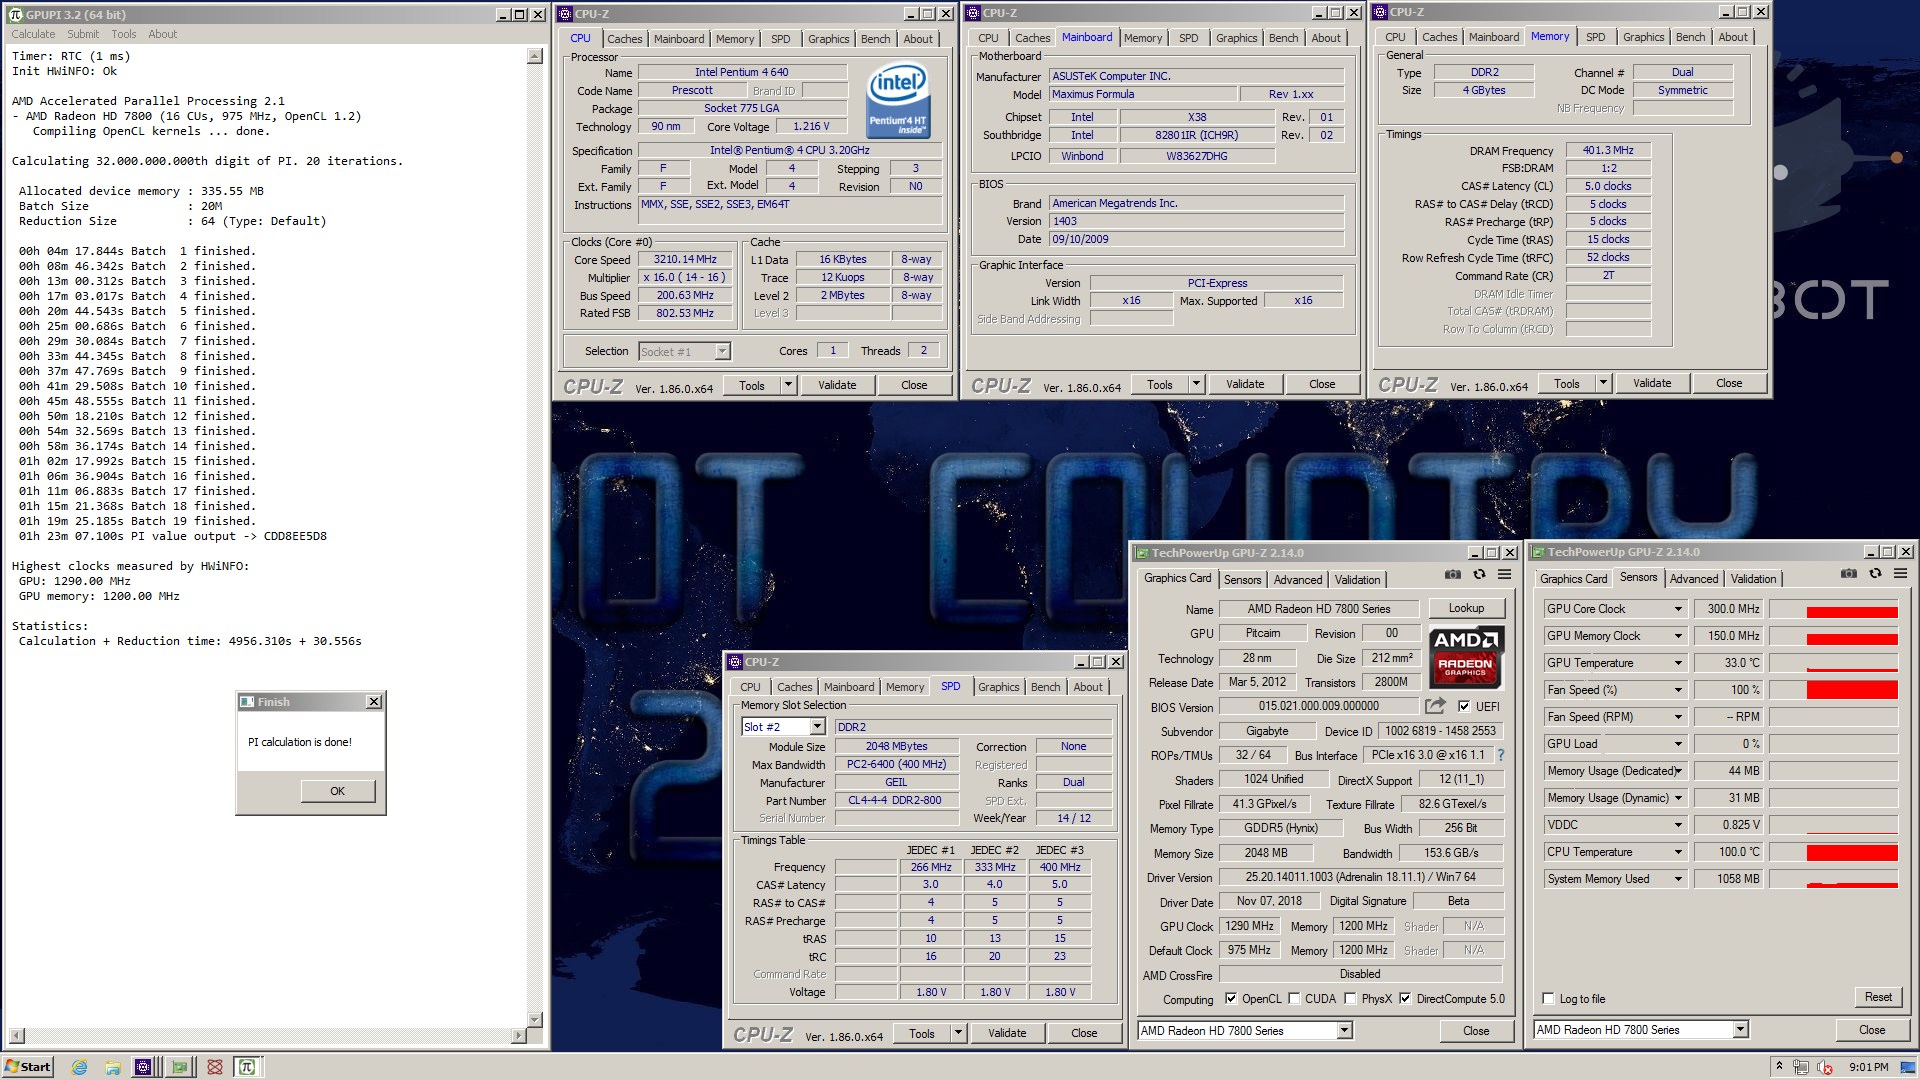This screenshot has width=1920, height=1080.
Task: Open the GPU selector dropdown in GPU-Z Sensors window
Action: coord(1740,1029)
